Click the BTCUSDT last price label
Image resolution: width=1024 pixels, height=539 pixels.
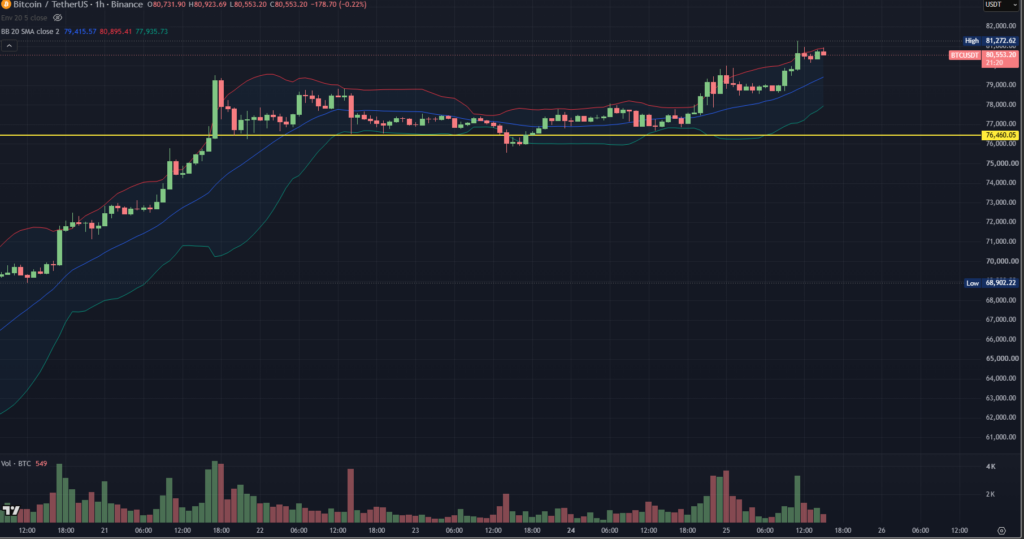point(965,56)
